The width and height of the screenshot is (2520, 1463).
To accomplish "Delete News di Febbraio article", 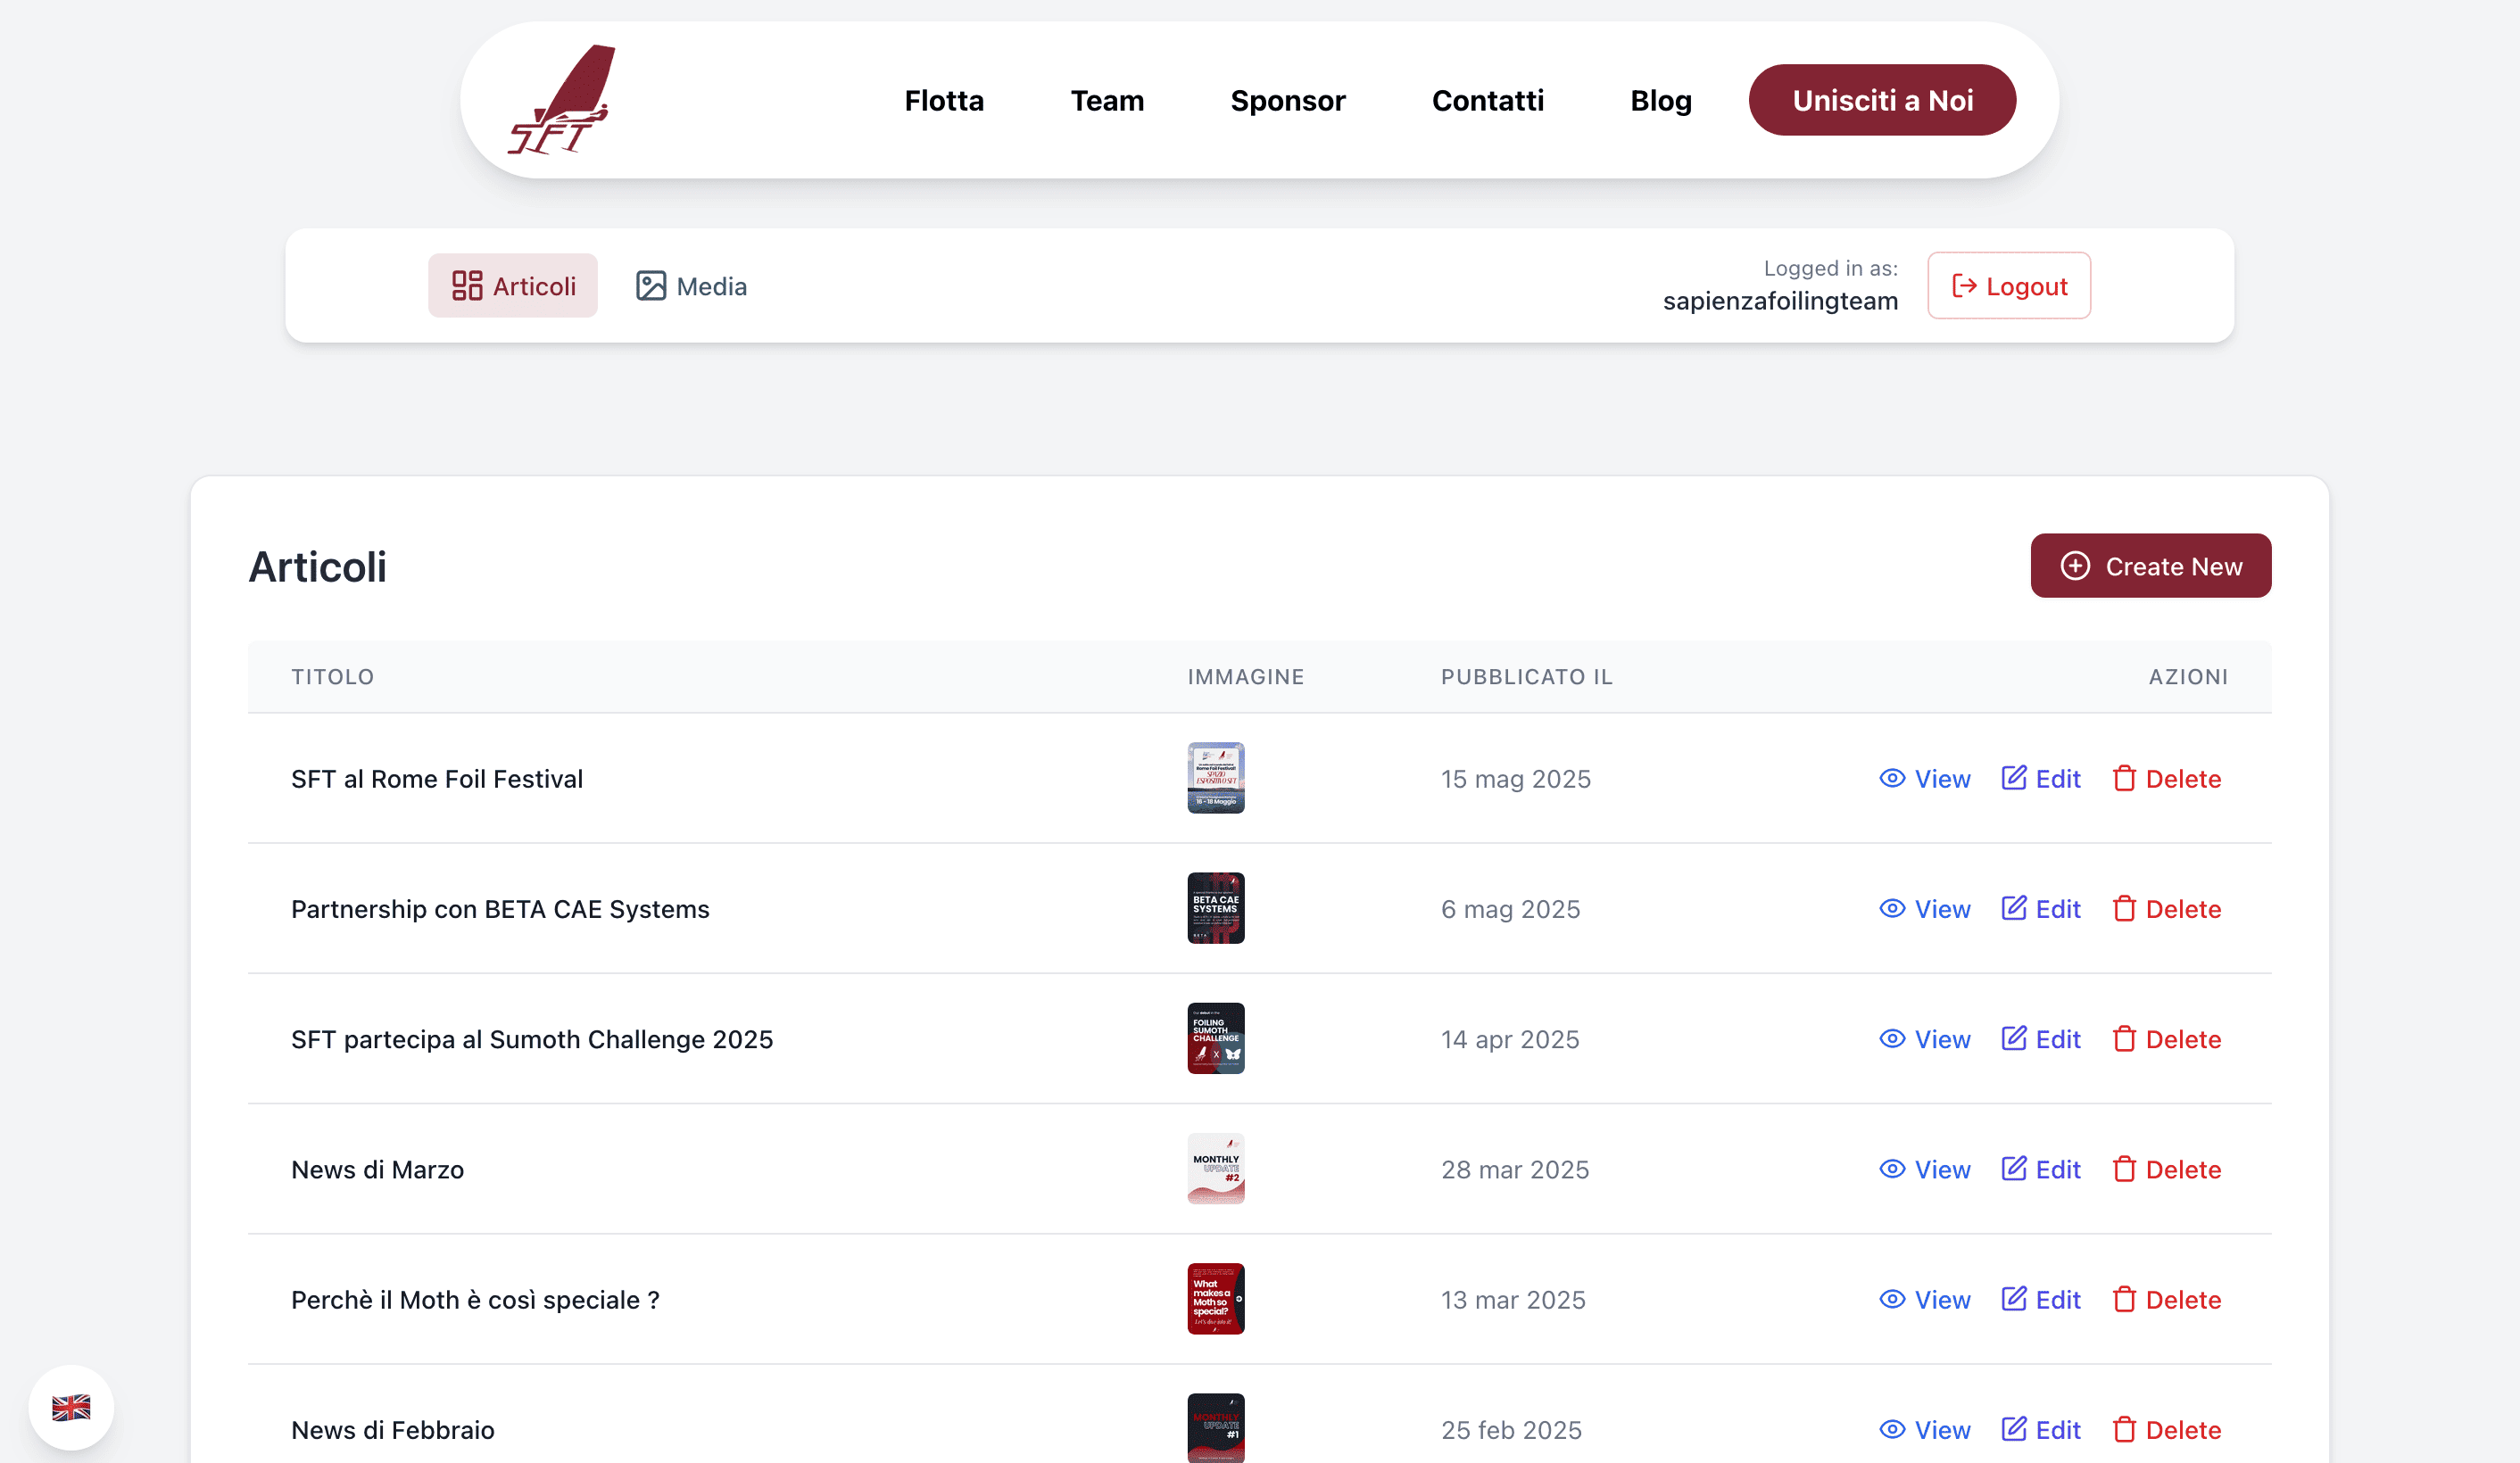I will tap(2167, 1429).
